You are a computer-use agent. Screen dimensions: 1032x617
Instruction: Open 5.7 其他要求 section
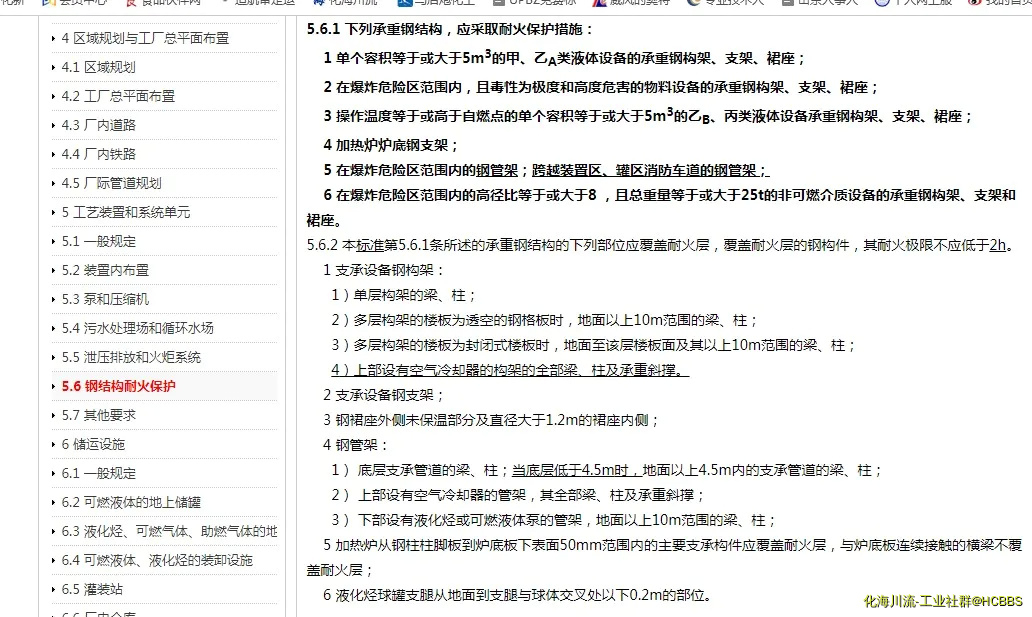tap(98, 415)
